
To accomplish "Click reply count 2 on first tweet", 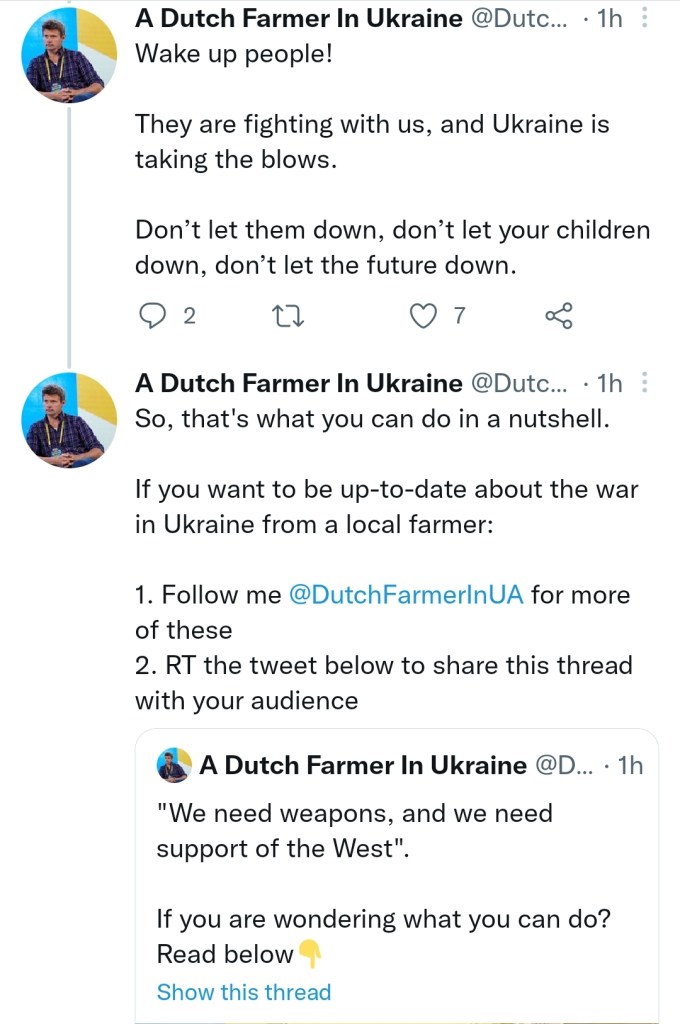I will (189, 316).
